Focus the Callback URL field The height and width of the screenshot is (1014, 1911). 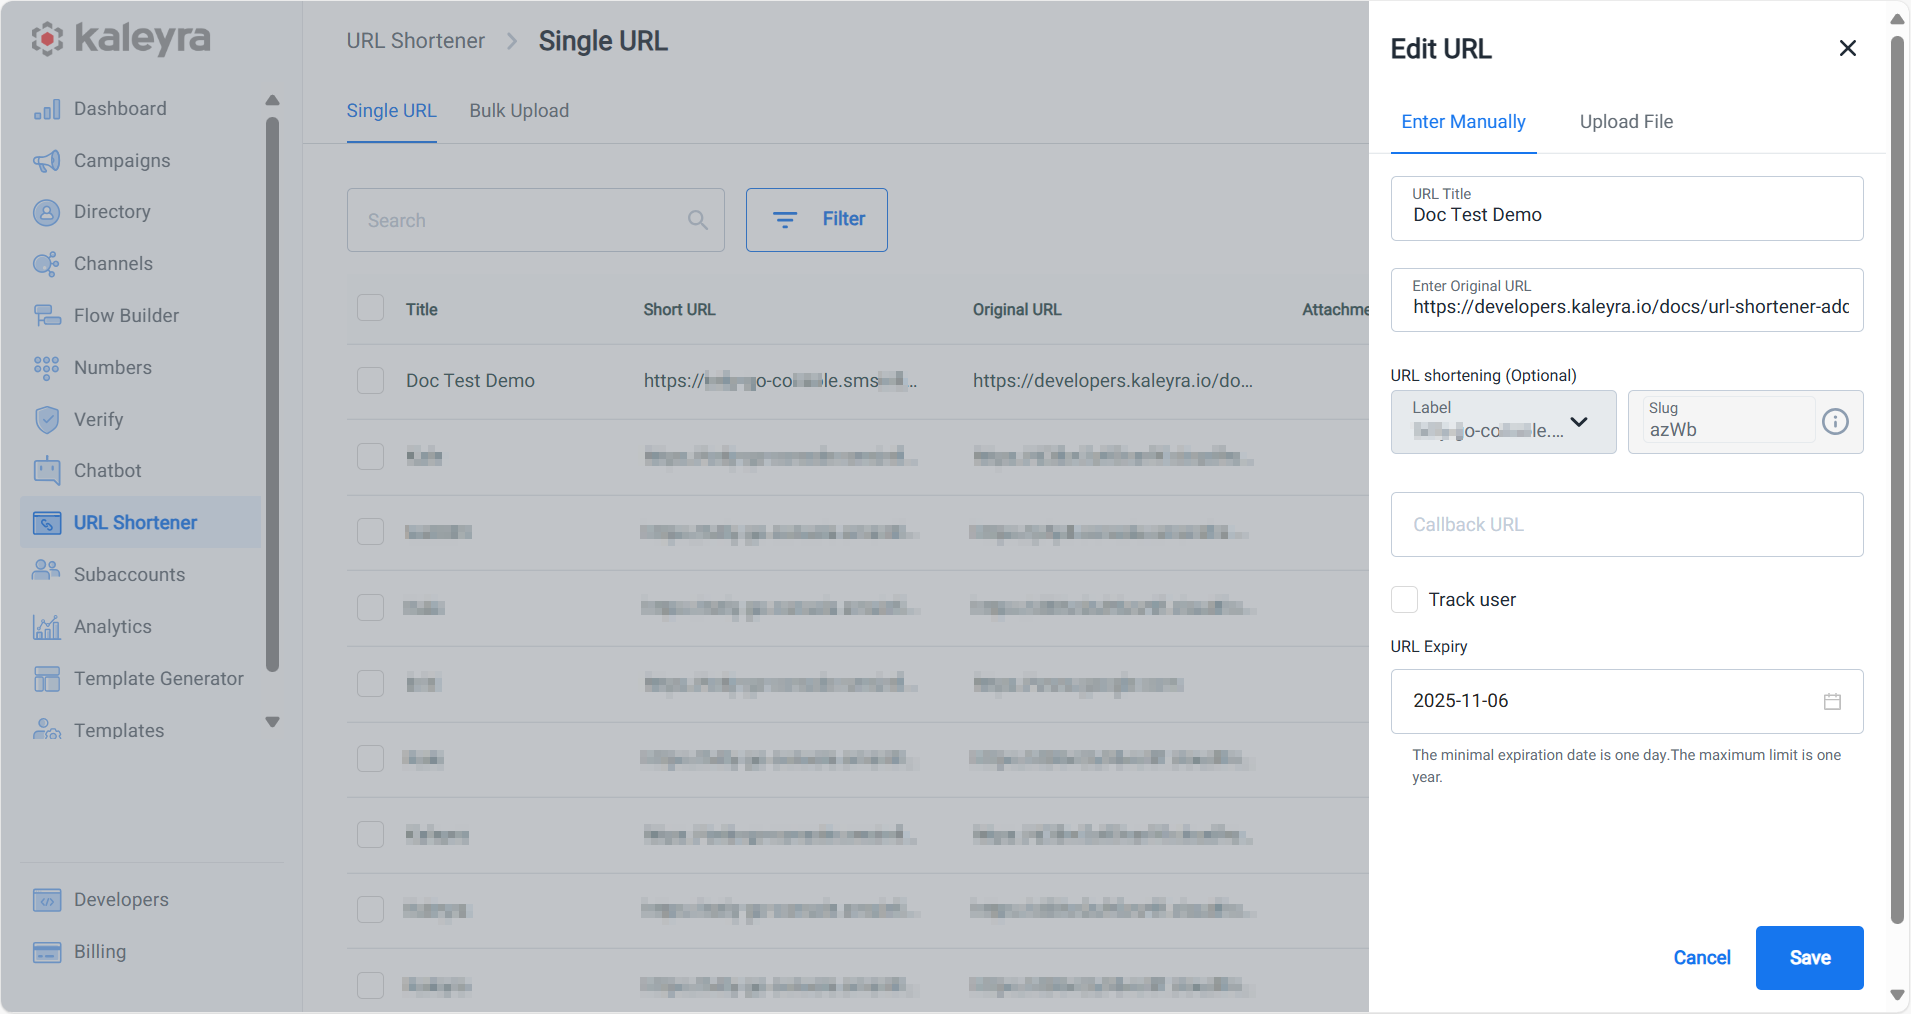(1626, 525)
